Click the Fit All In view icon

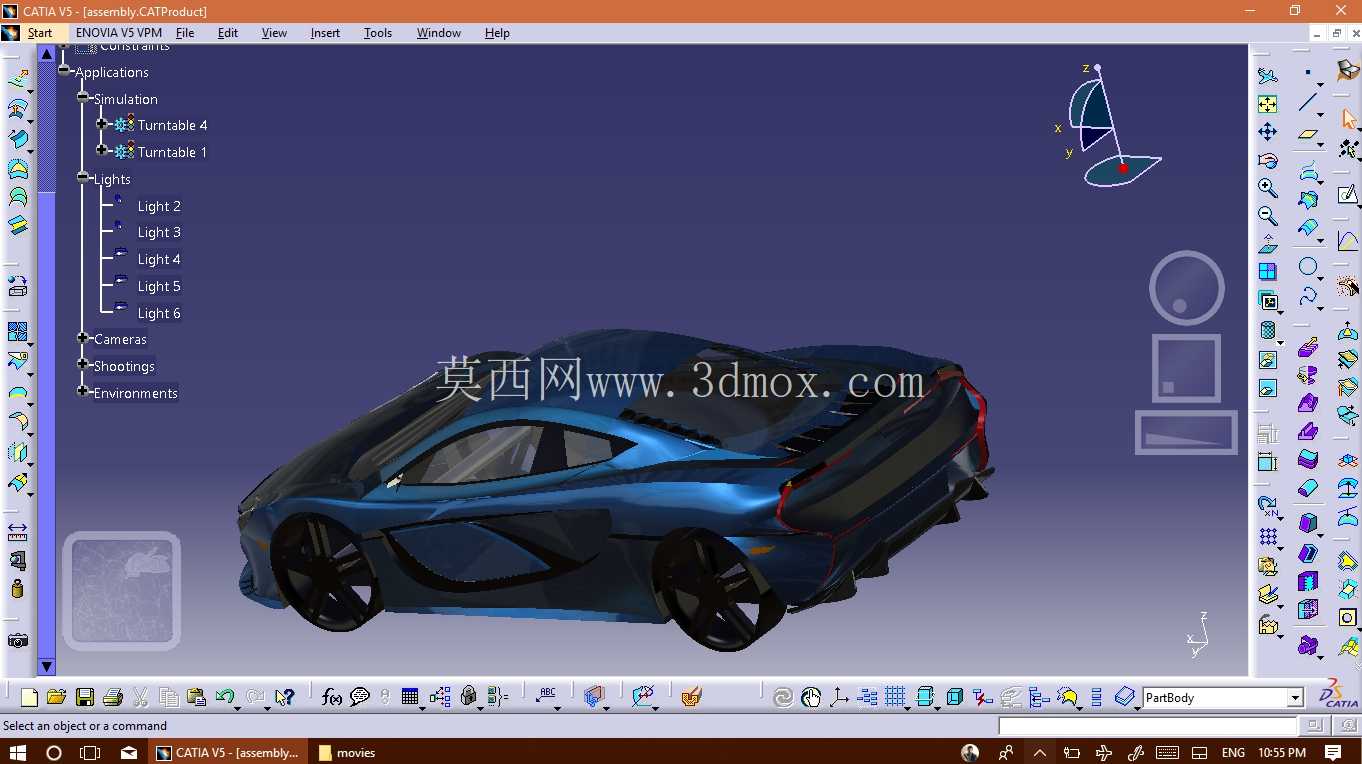[1267, 105]
